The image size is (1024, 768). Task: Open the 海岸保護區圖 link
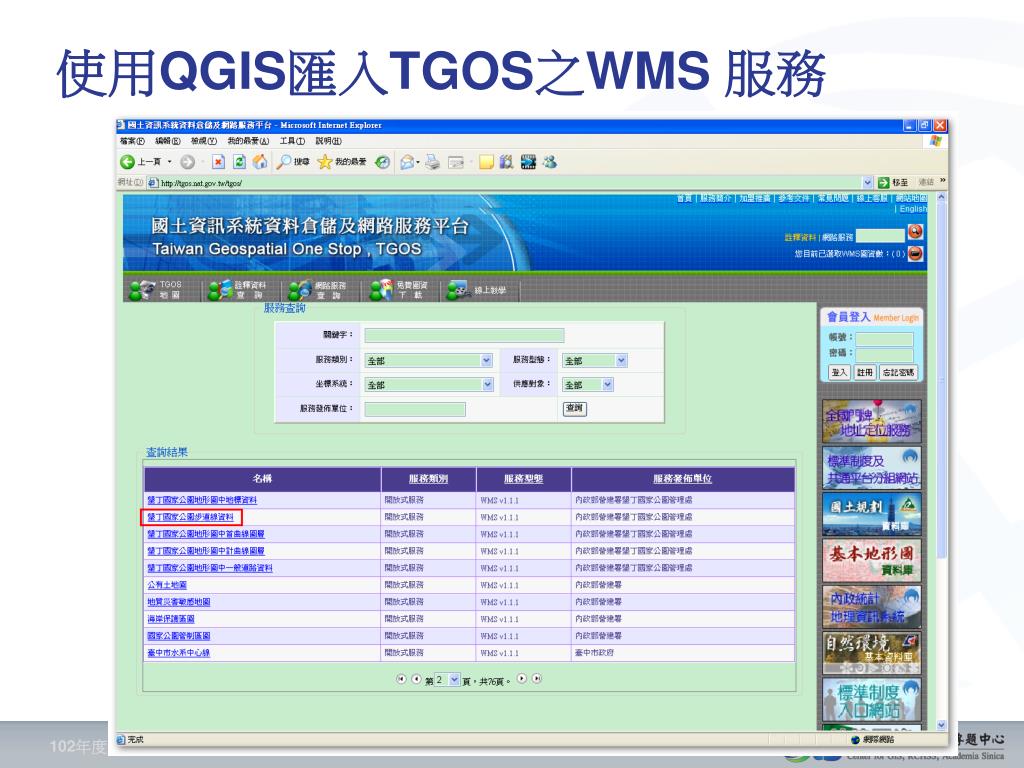coord(170,619)
